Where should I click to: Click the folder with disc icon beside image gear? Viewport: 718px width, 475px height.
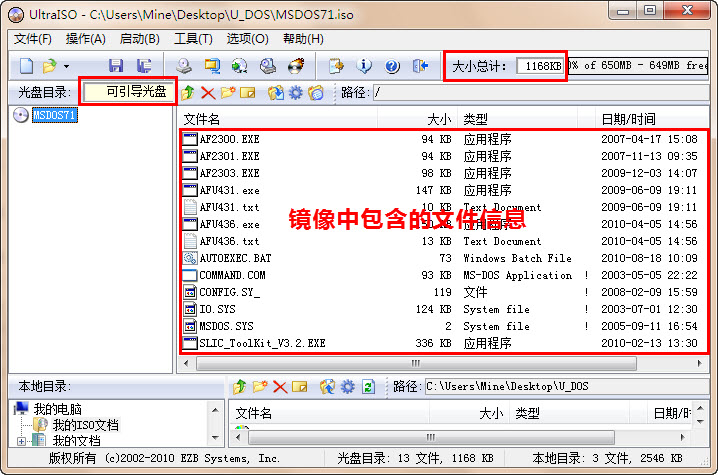point(316,93)
